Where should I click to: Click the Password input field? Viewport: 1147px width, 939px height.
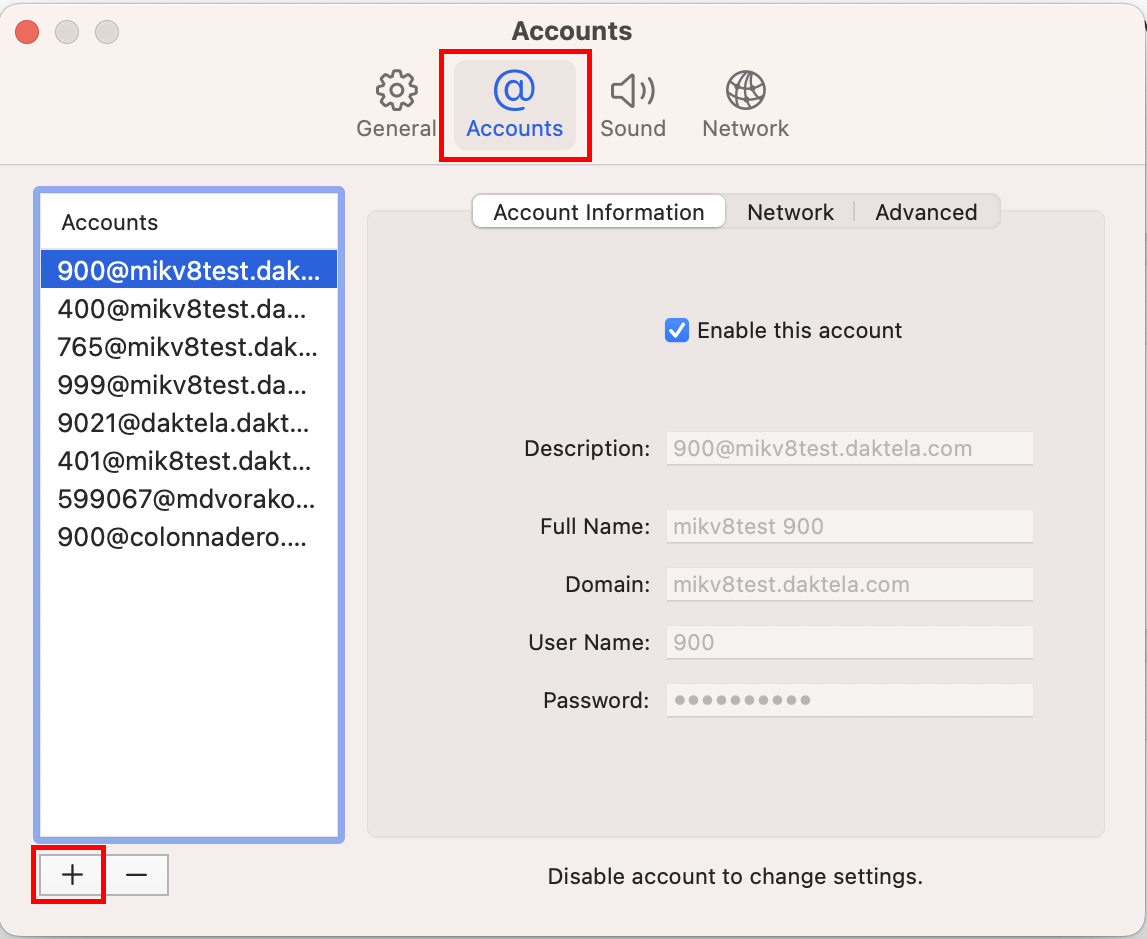coord(849,700)
